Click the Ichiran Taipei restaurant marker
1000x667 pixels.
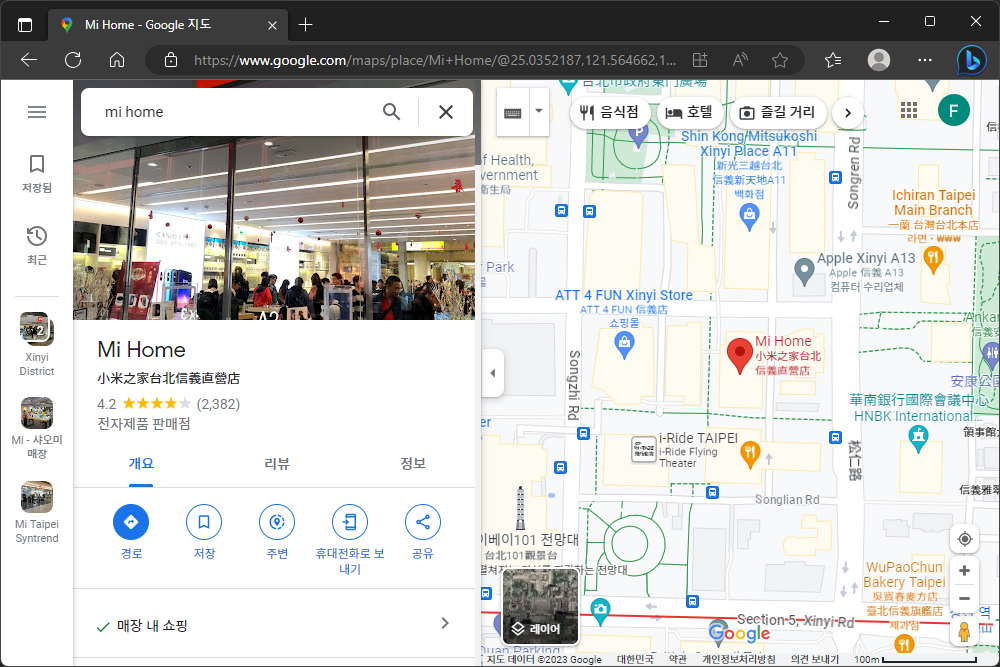(933, 260)
